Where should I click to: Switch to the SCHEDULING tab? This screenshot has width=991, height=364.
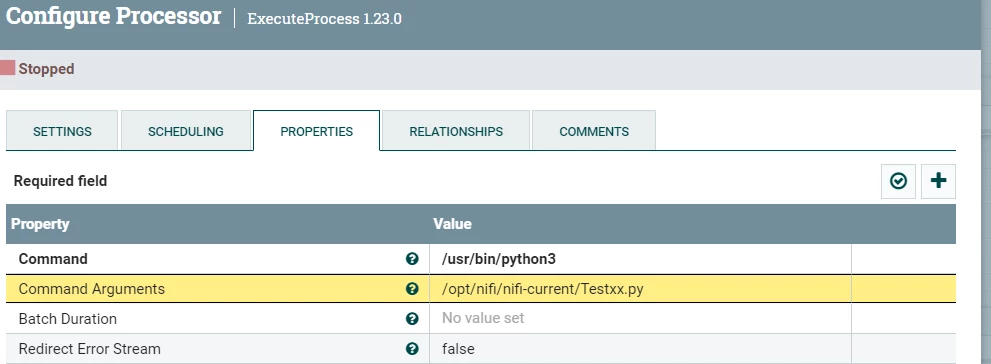(x=186, y=131)
